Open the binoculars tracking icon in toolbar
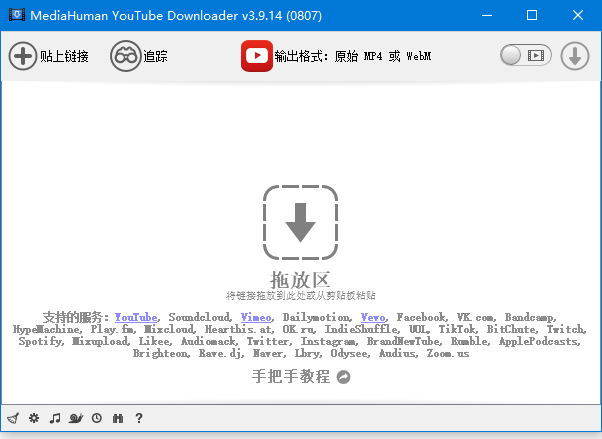 coord(126,56)
